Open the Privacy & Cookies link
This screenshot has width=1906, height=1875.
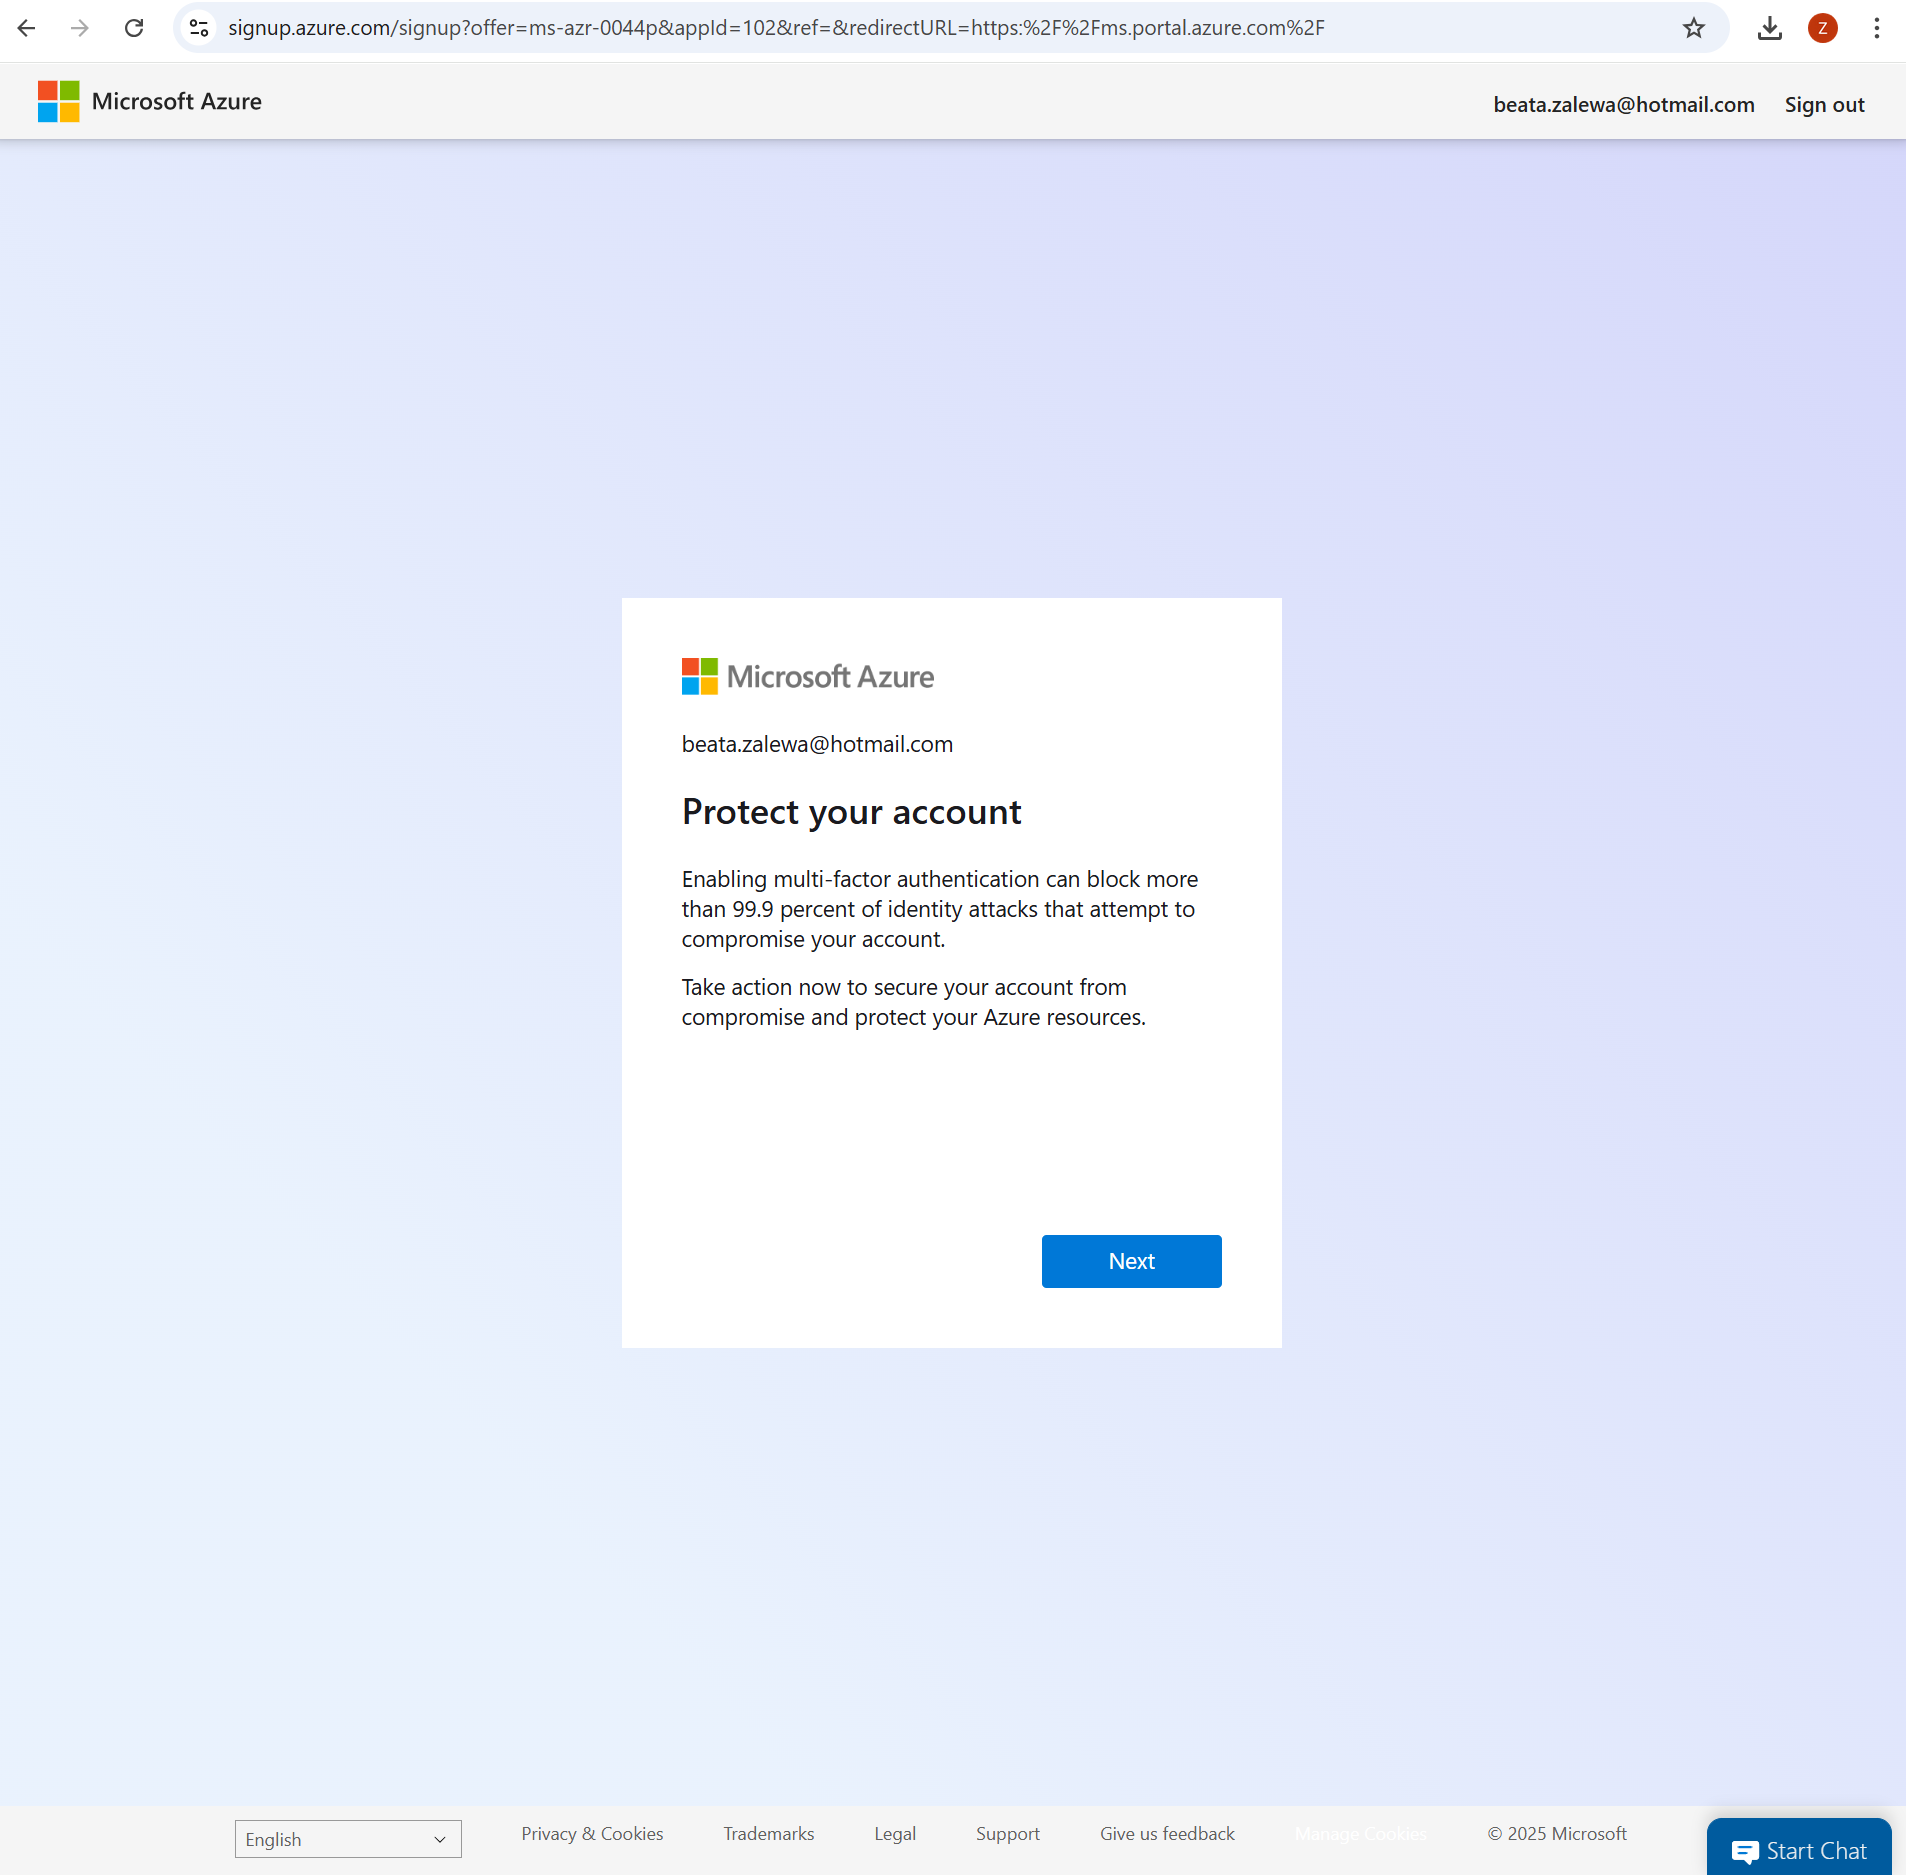click(592, 1834)
